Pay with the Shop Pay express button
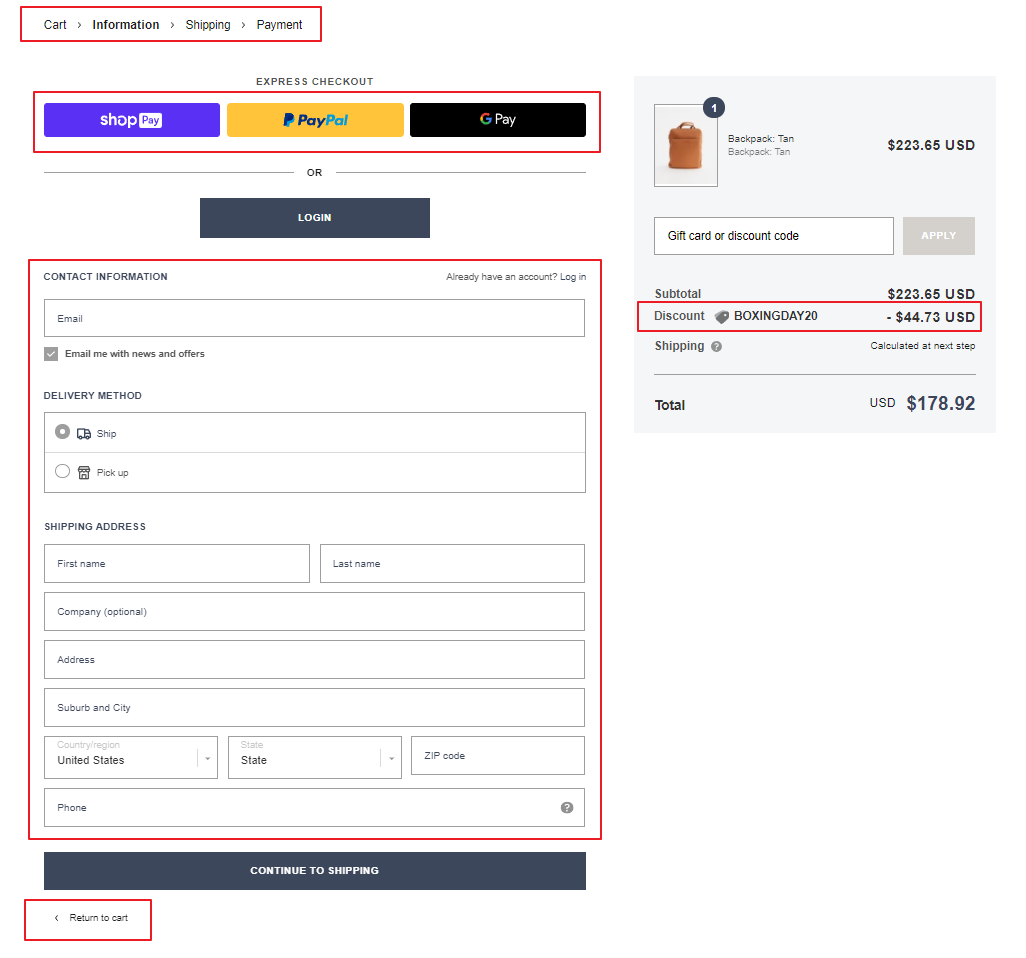Viewport: 1026px width, 958px height. click(132, 120)
